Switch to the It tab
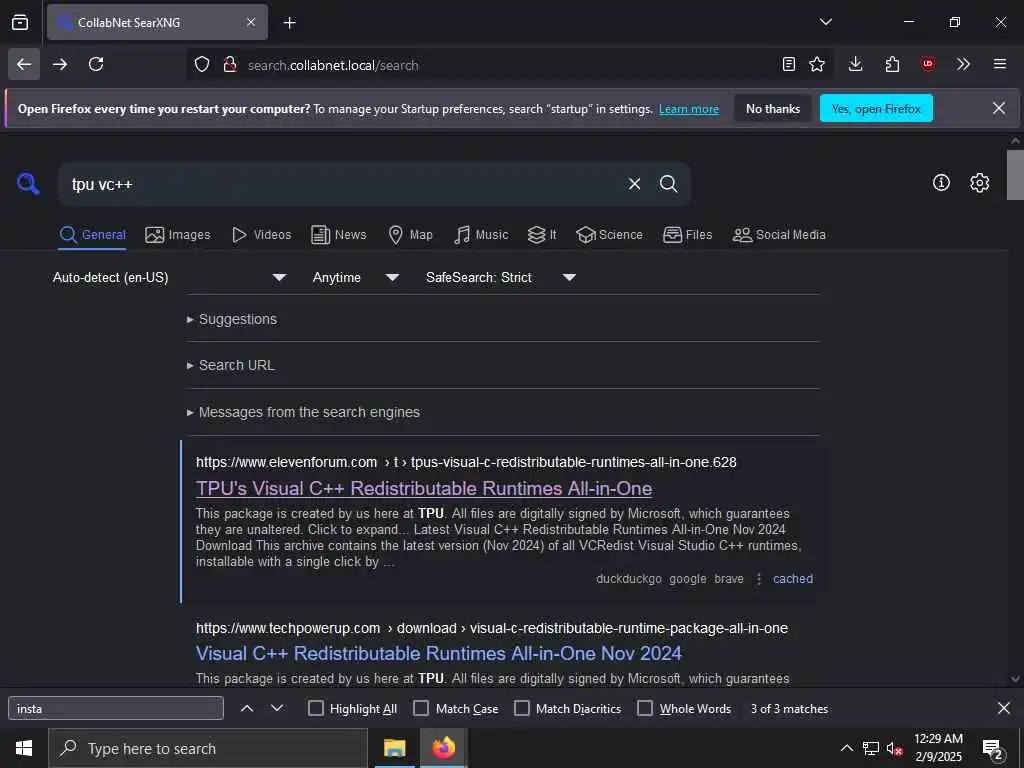This screenshot has width=1024, height=768. [x=542, y=235]
